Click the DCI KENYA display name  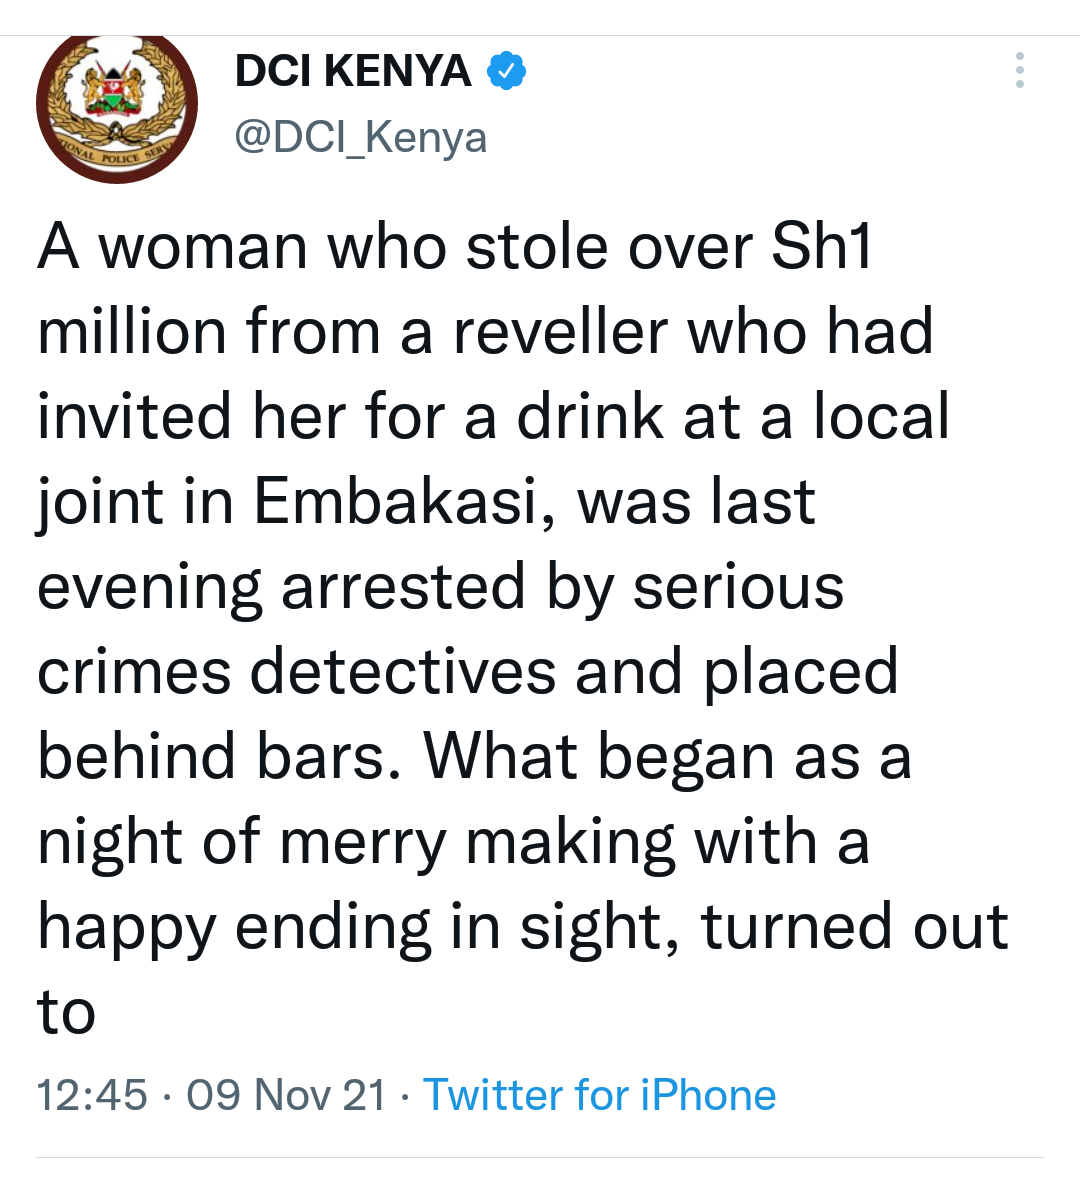(353, 71)
